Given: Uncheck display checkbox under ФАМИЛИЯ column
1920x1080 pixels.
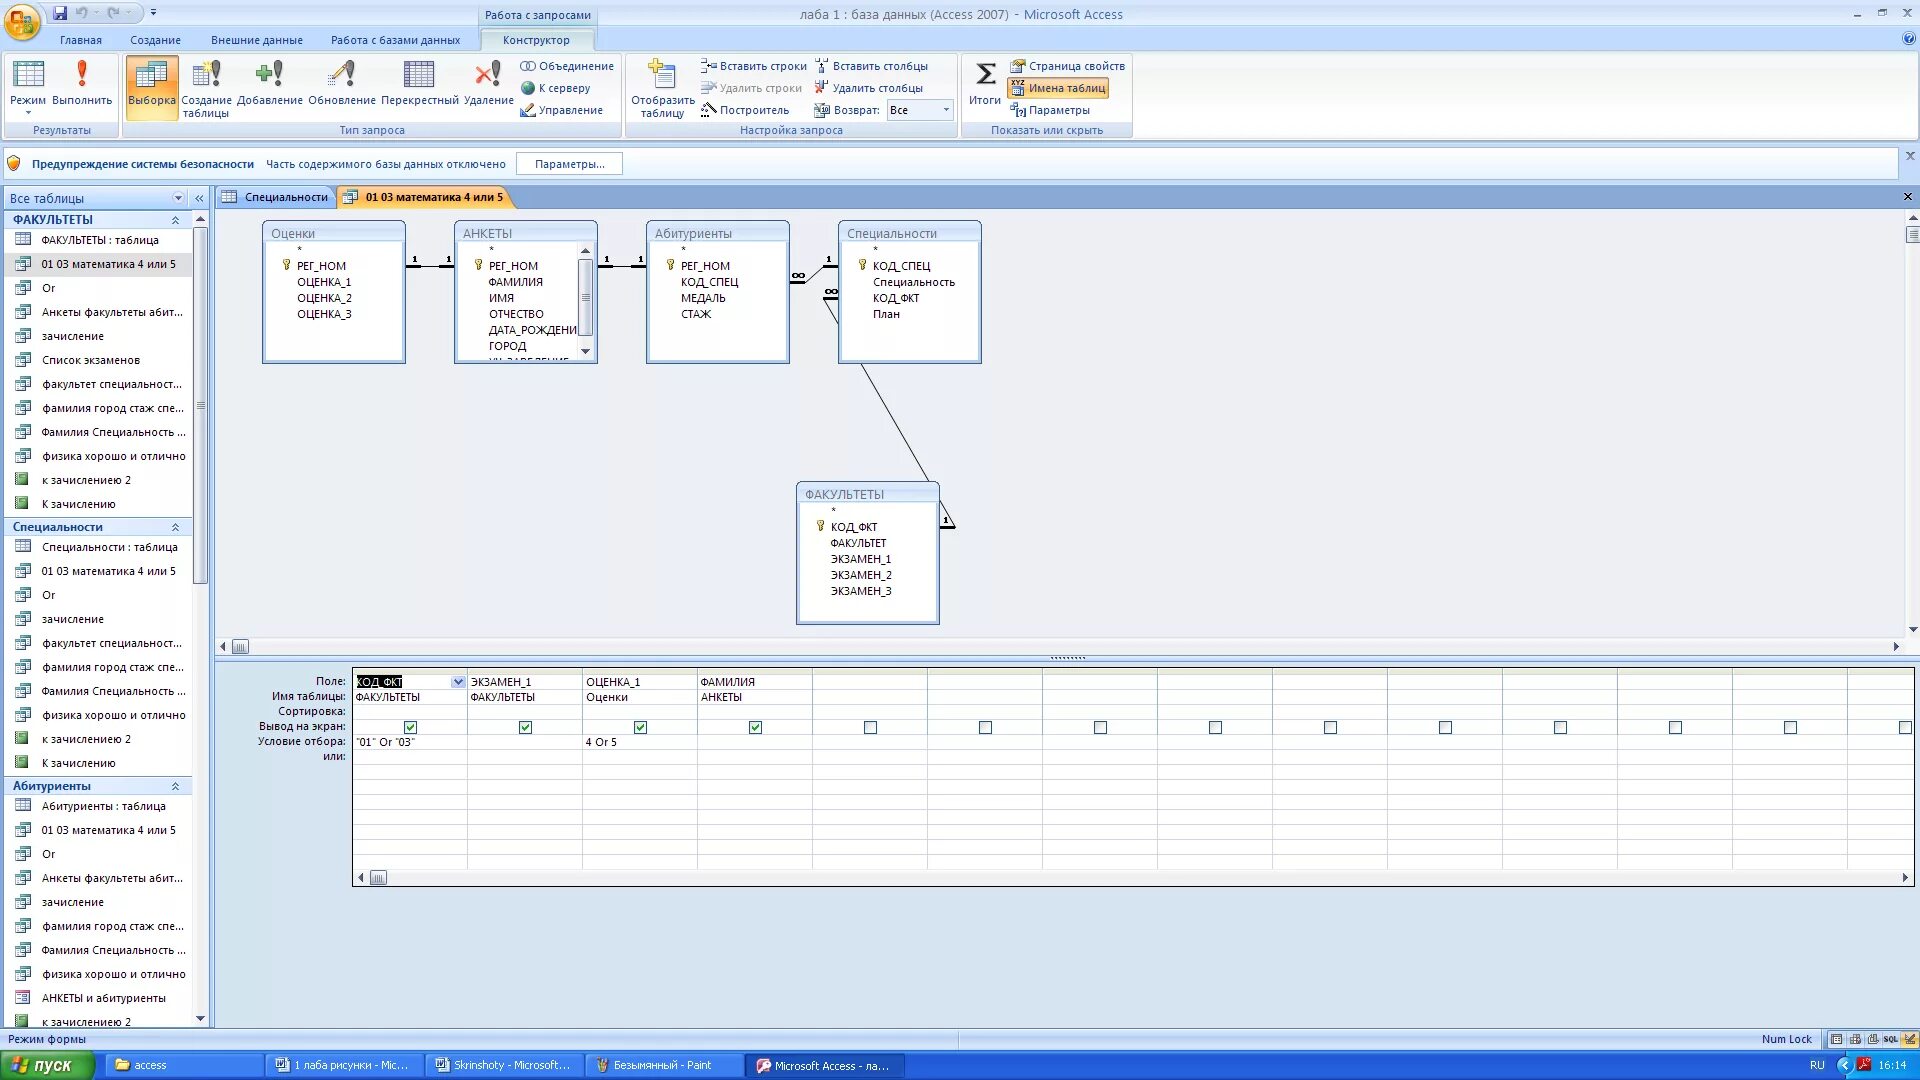Looking at the screenshot, I should pyautogui.click(x=755, y=727).
